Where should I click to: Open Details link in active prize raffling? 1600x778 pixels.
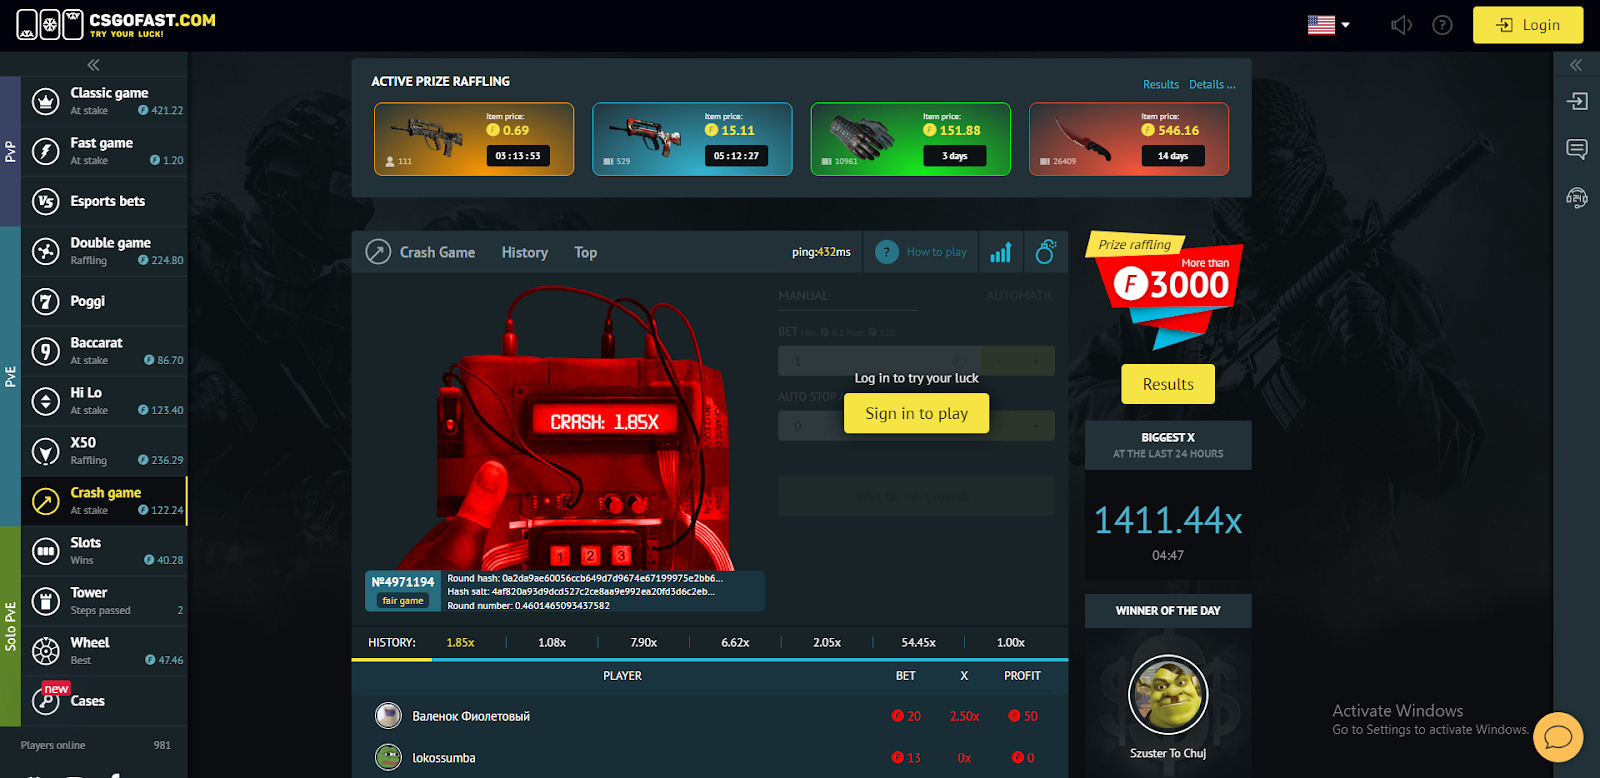pos(1212,85)
